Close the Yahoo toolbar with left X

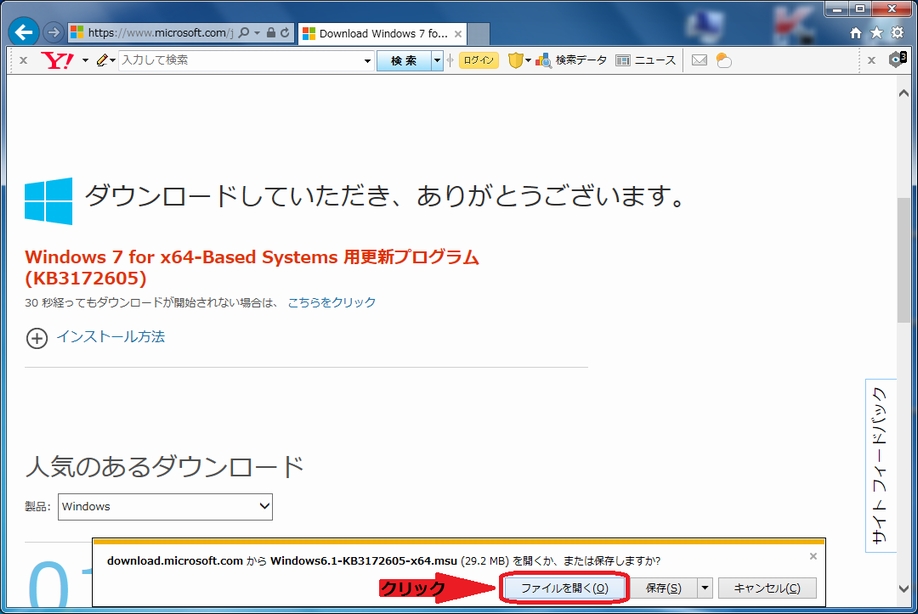[x=23, y=60]
